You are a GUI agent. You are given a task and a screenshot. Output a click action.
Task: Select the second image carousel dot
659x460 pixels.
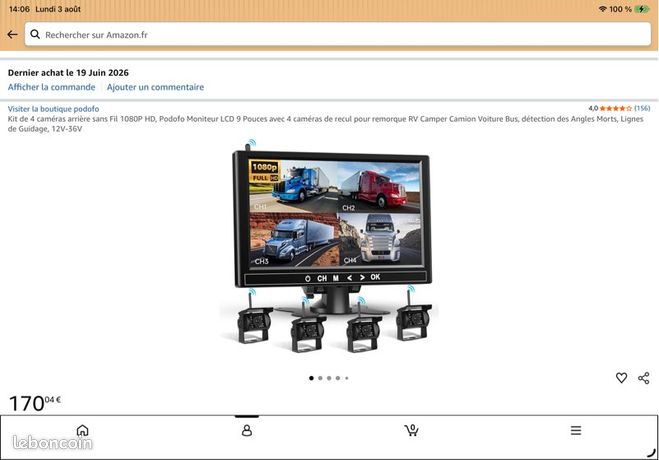320,378
